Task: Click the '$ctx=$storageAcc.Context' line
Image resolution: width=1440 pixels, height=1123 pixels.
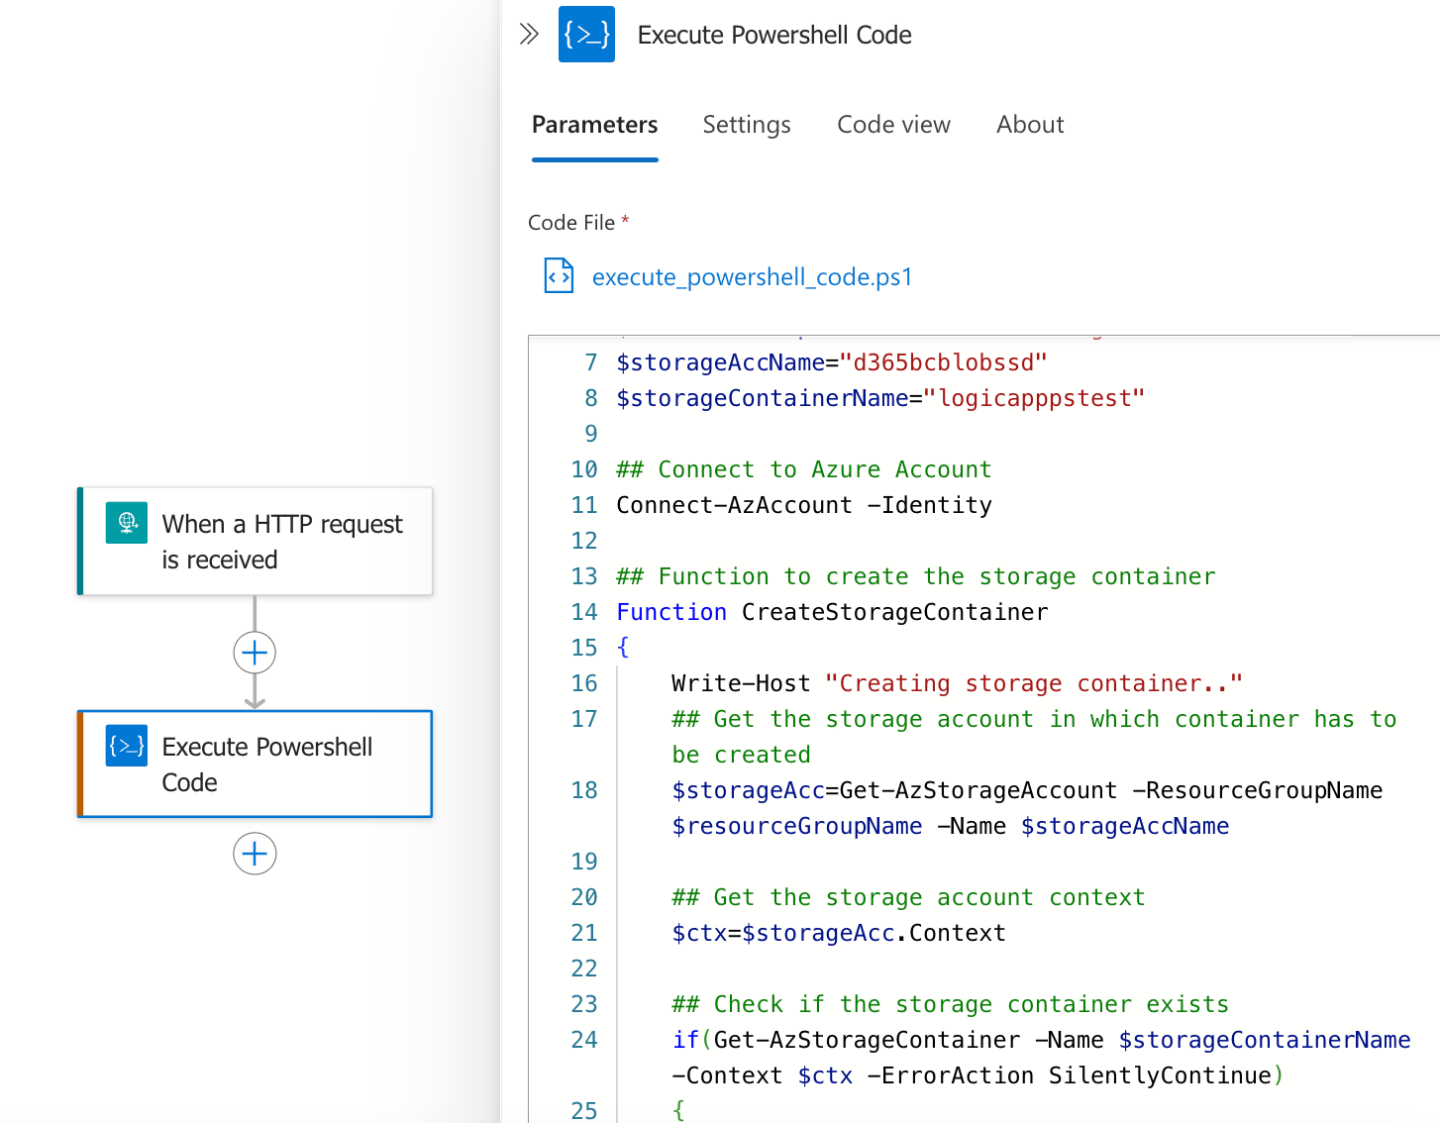Action: coord(839,933)
